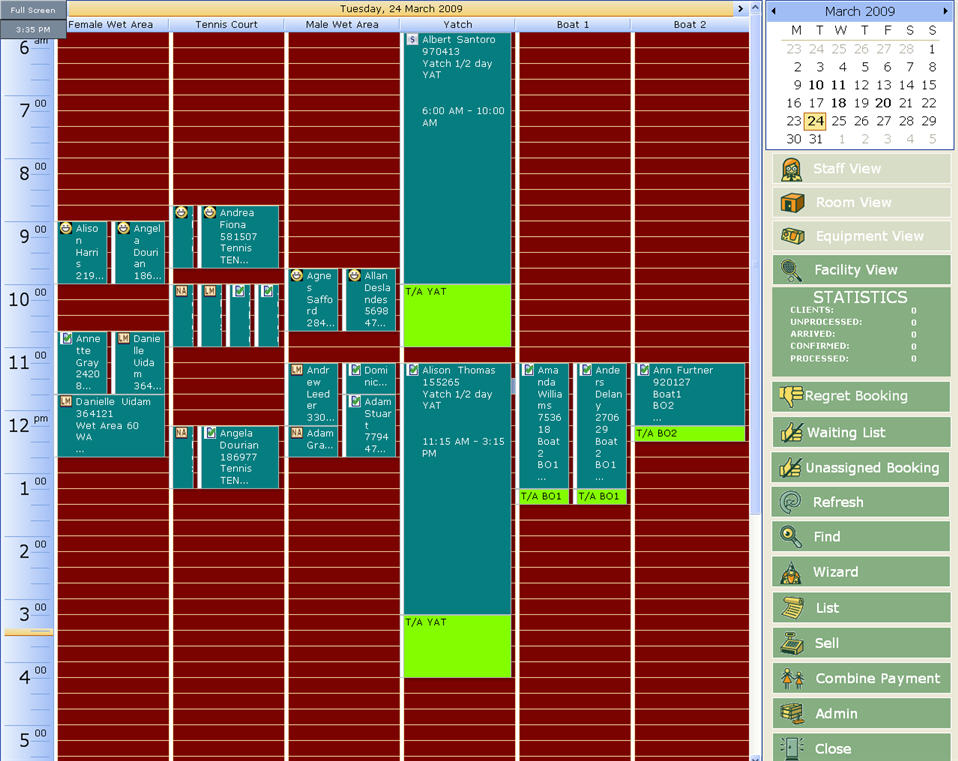Advance schedule to the next day

coord(740,9)
